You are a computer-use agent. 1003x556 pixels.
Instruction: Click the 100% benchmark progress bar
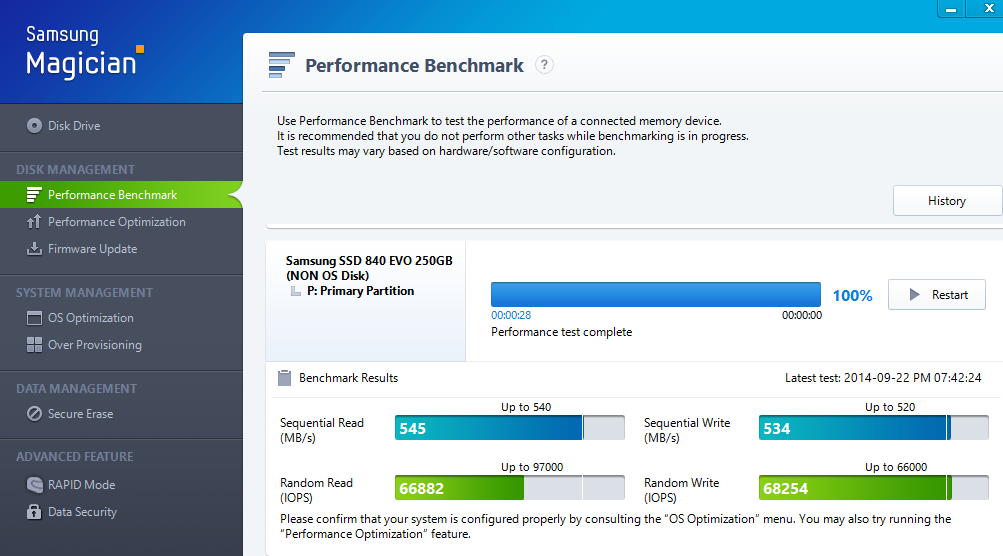point(656,294)
